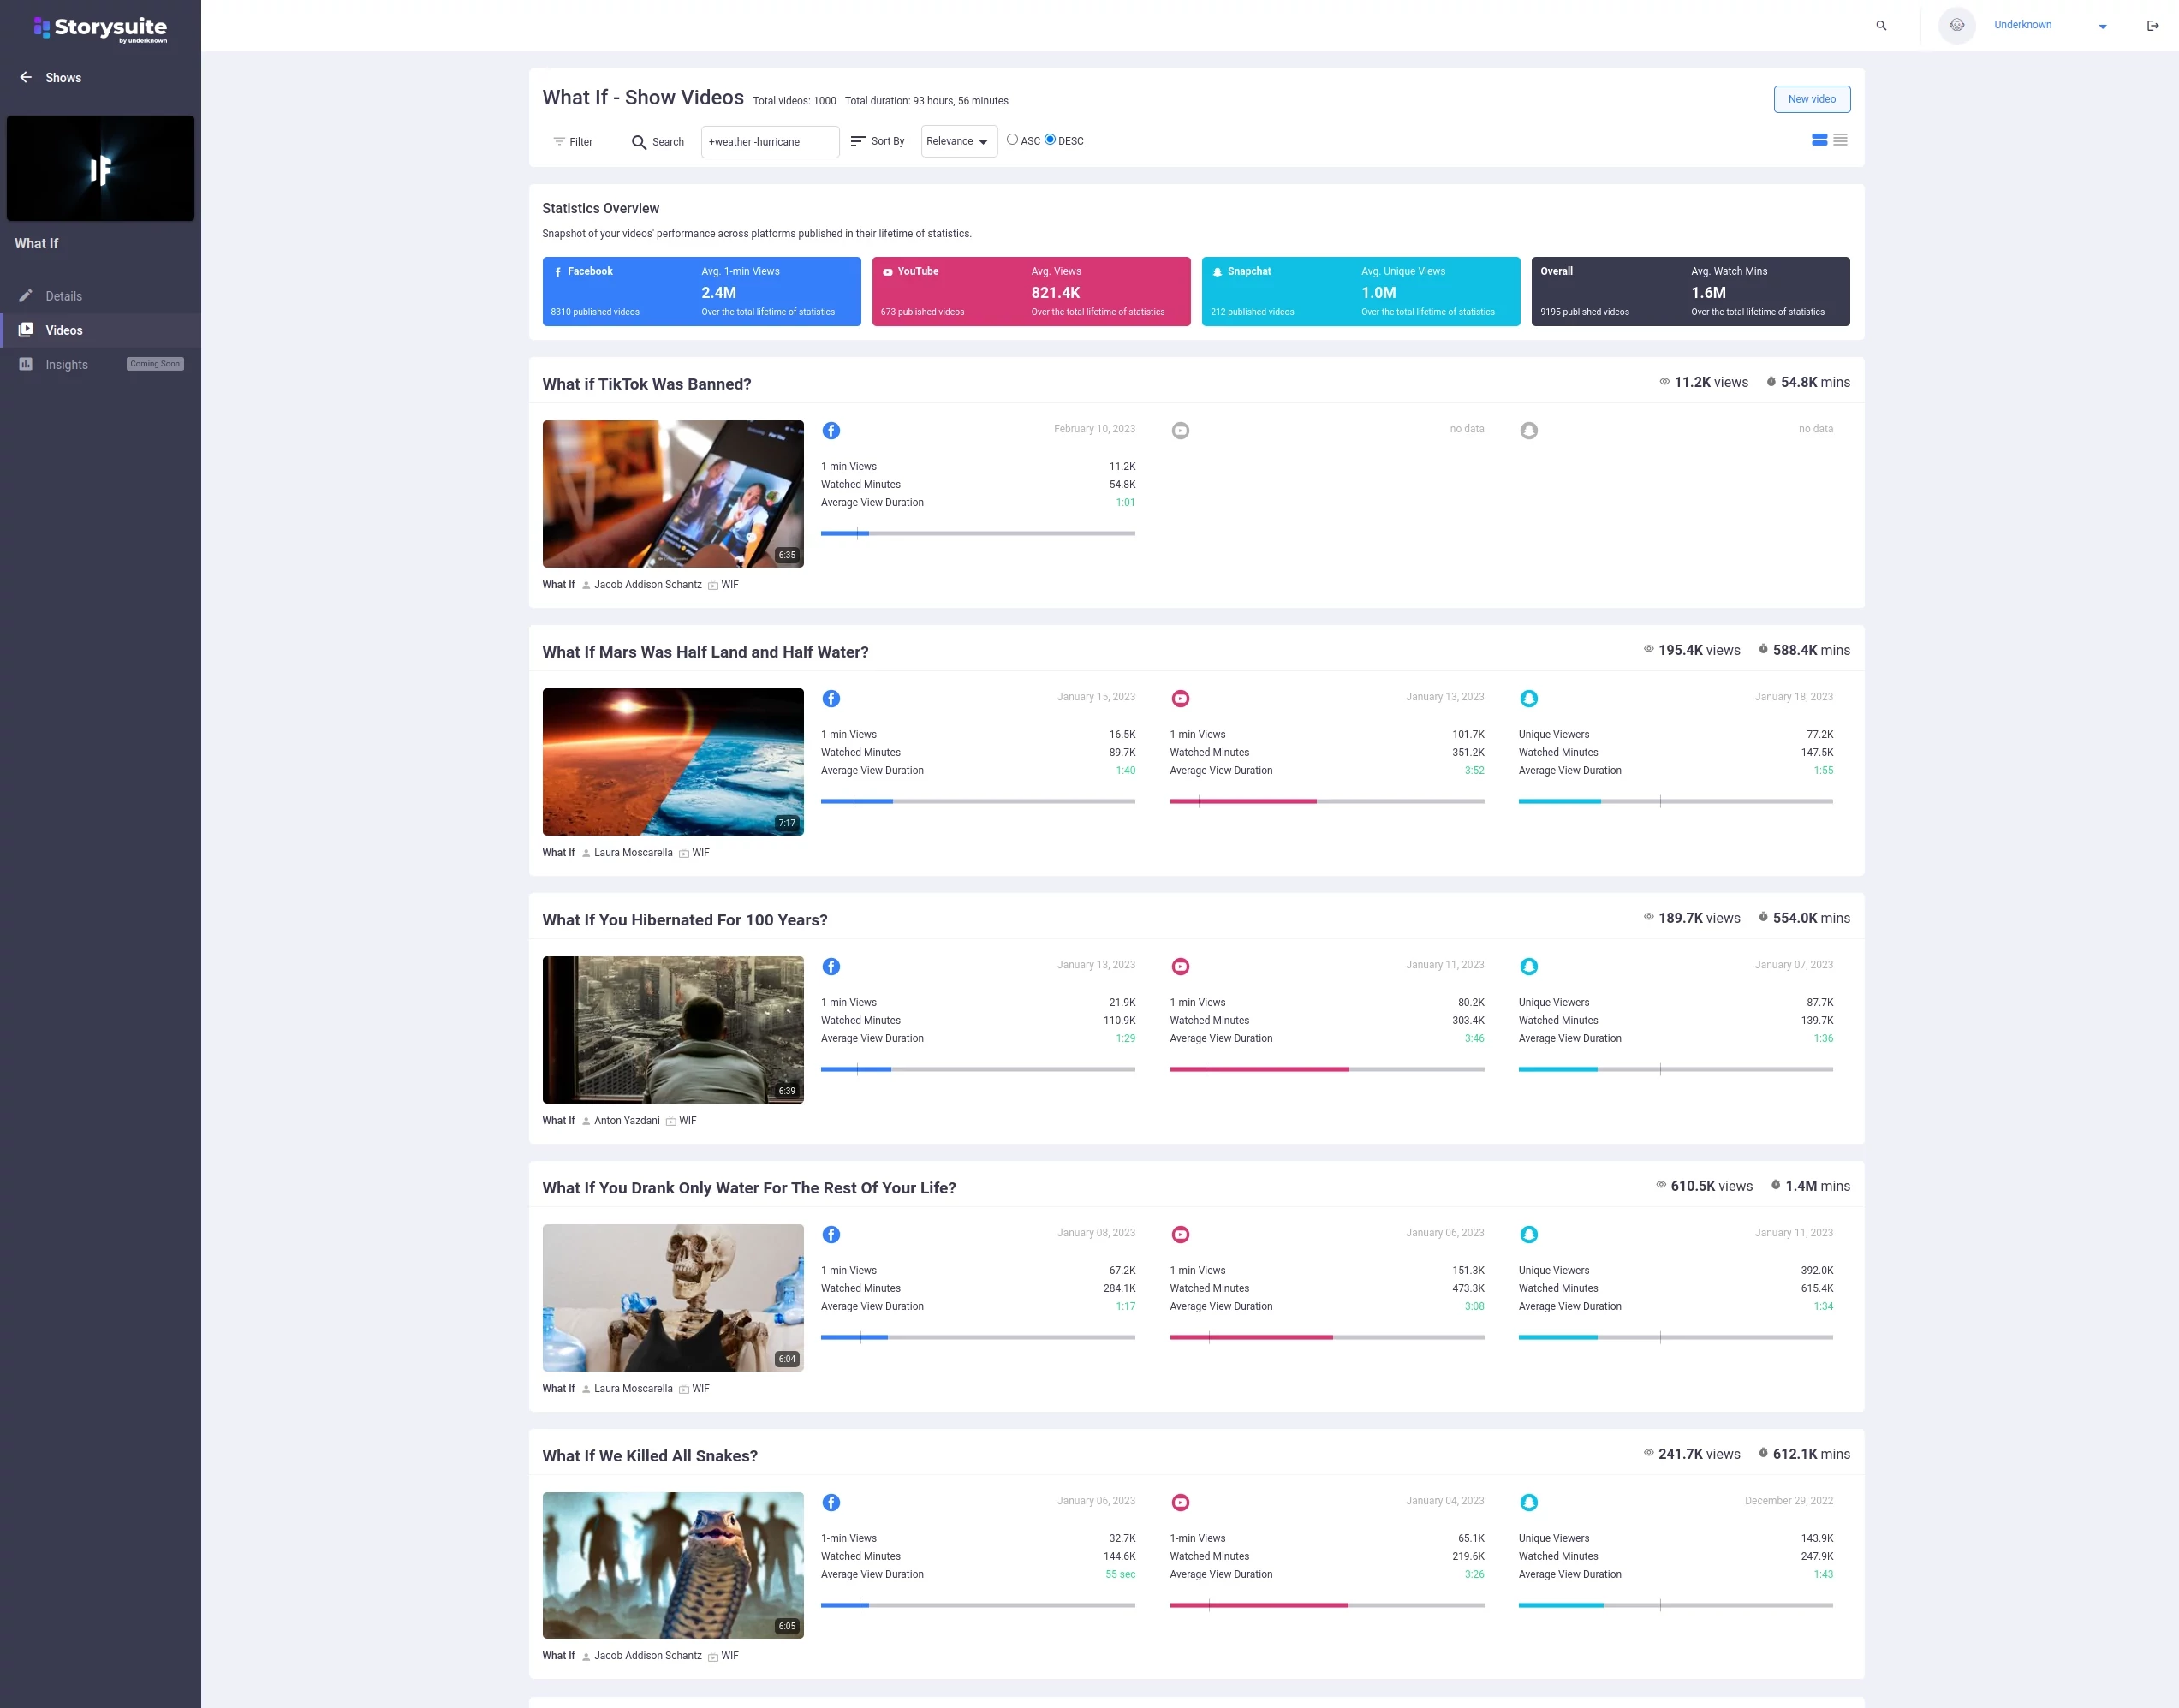
Task: Open the Filter panel
Action: tap(572, 141)
